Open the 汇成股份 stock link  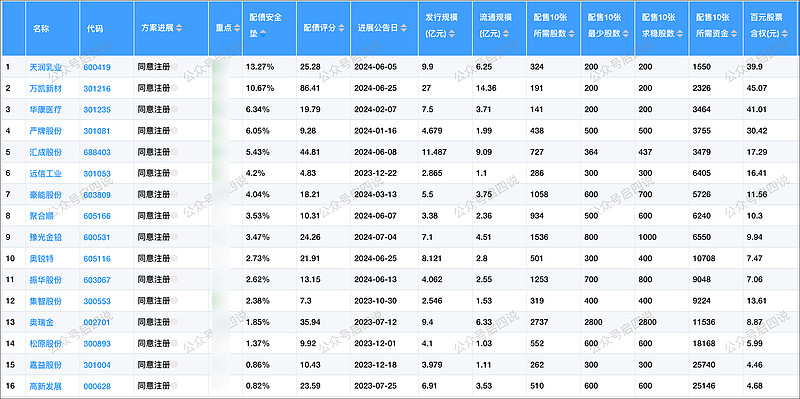coord(46,152)
